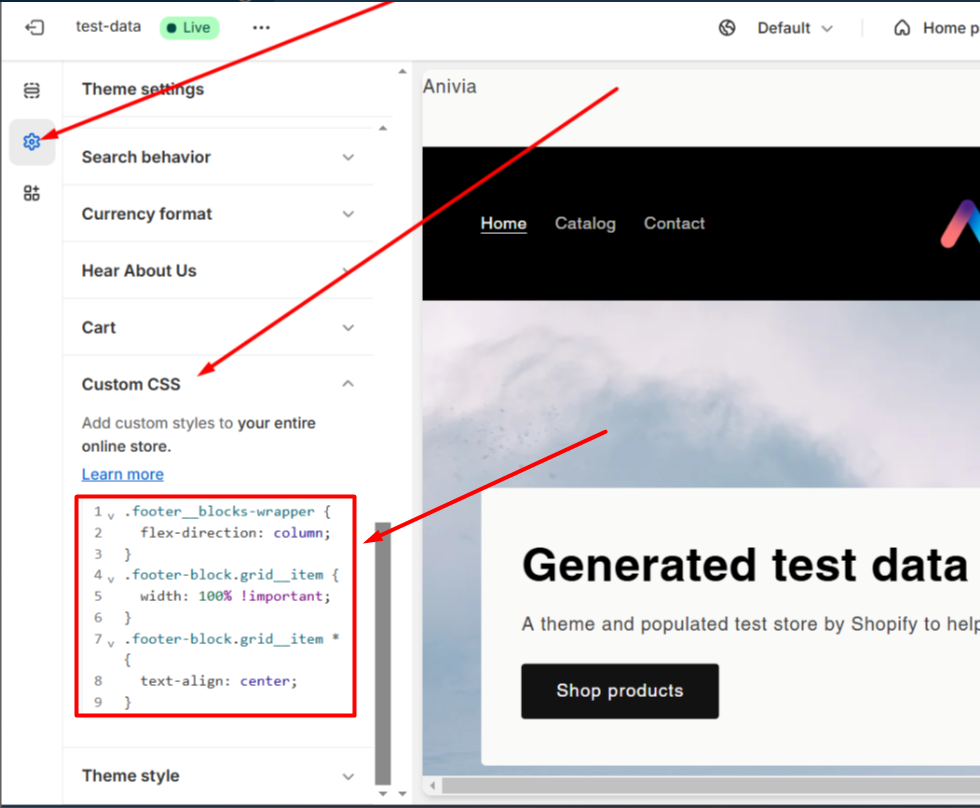Screen dimensions: 980x808
Task: Fold the CSS rule at line 4
Action: 111,579
